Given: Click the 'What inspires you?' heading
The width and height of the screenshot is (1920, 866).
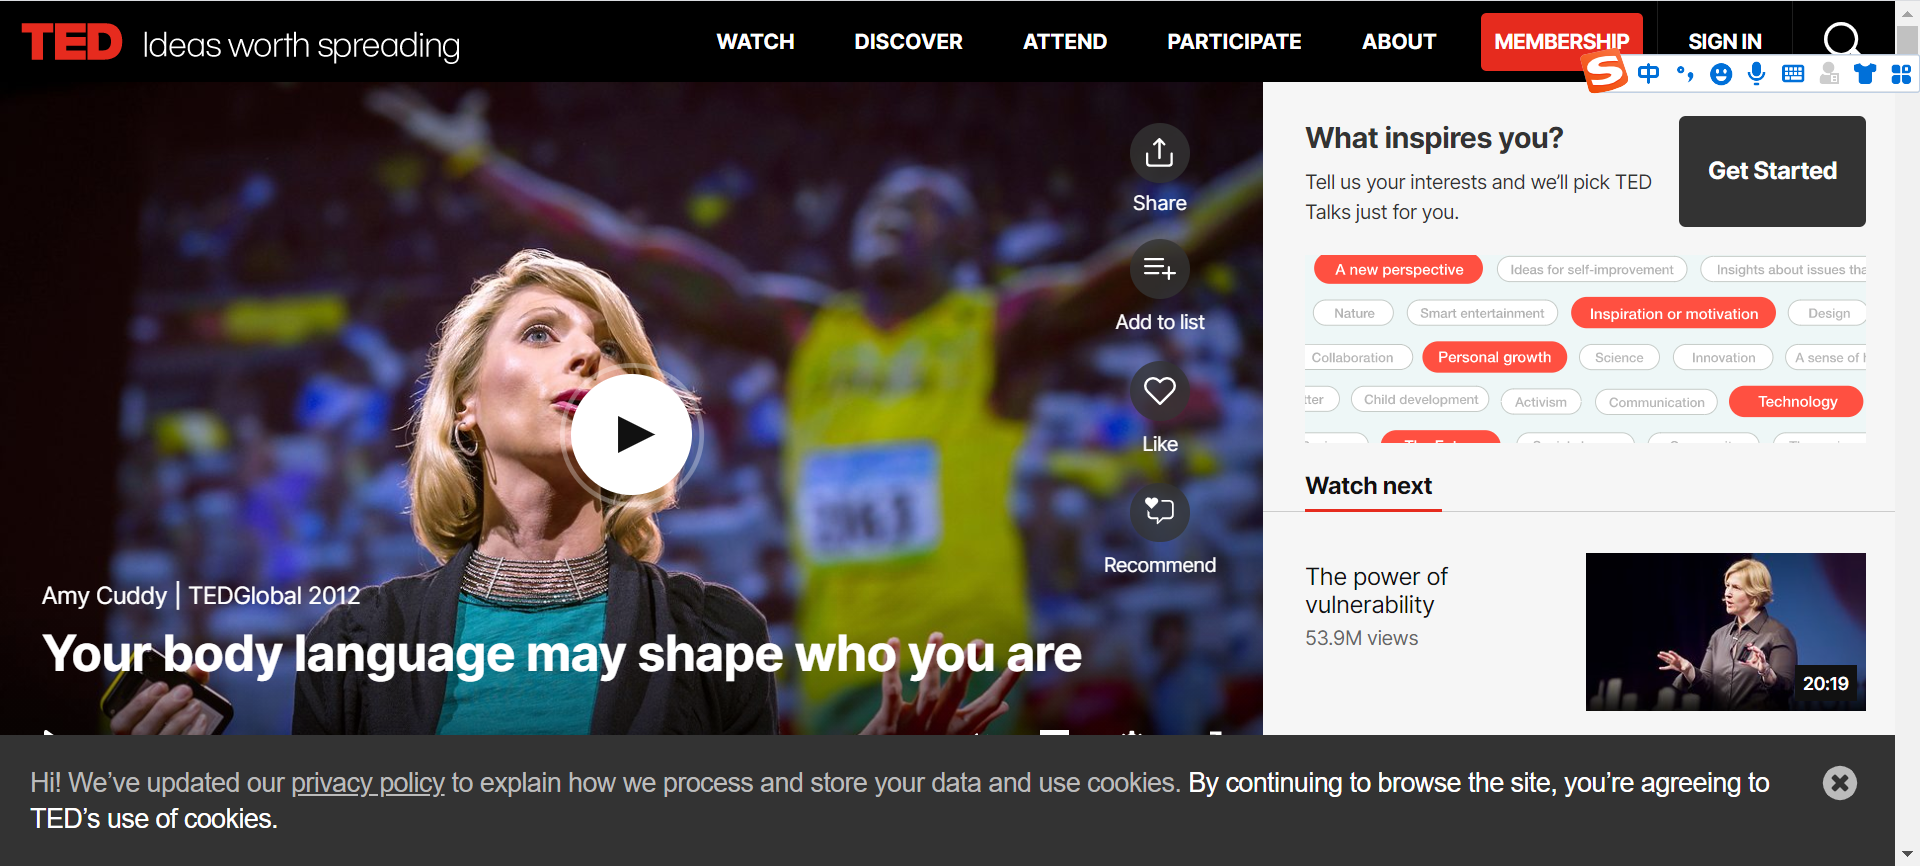Looking at the screenshot, I should tap(1434, 138).
